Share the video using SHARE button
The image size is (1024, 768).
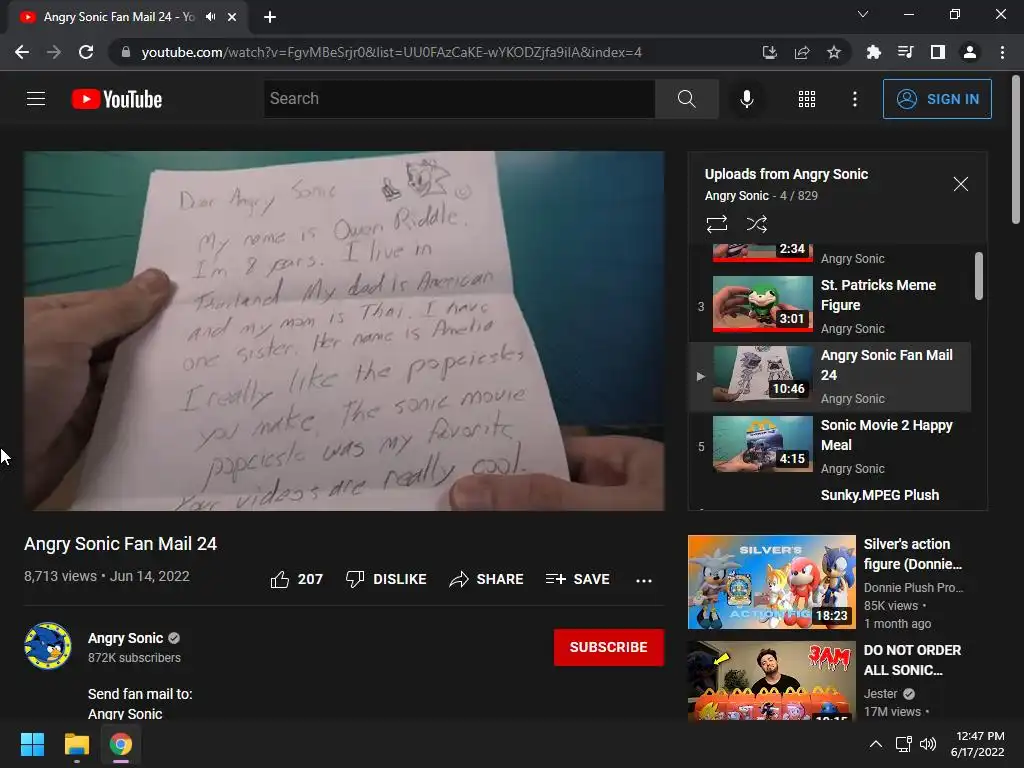[487, 579]
